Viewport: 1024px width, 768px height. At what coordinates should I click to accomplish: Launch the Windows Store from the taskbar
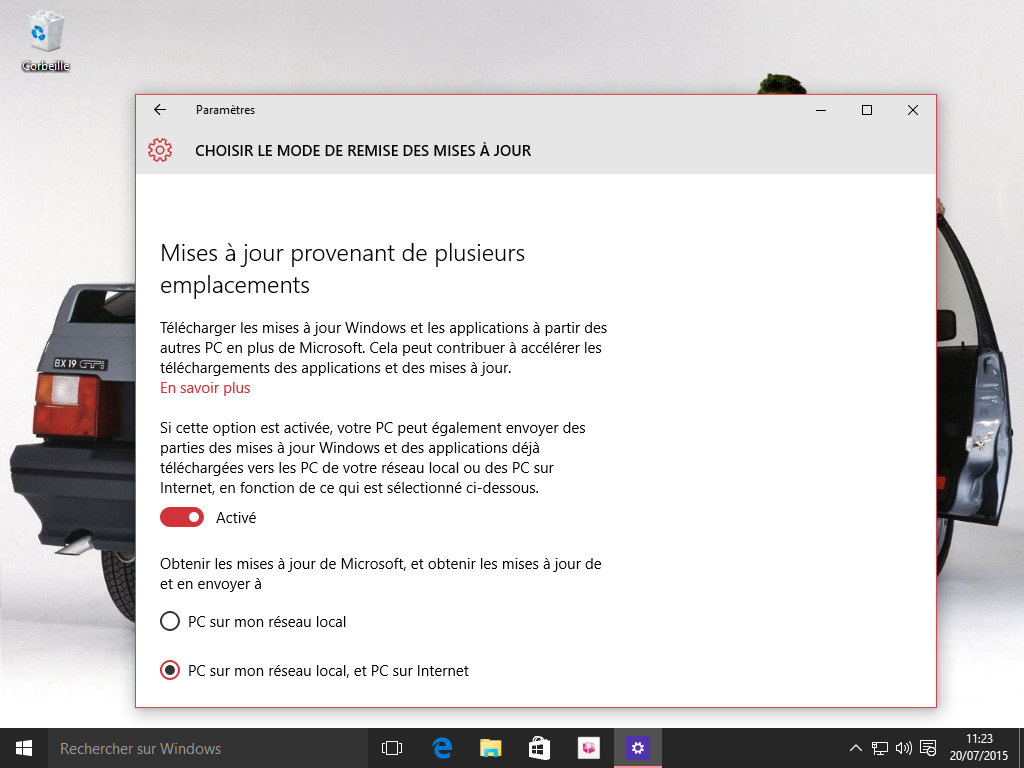538,747
